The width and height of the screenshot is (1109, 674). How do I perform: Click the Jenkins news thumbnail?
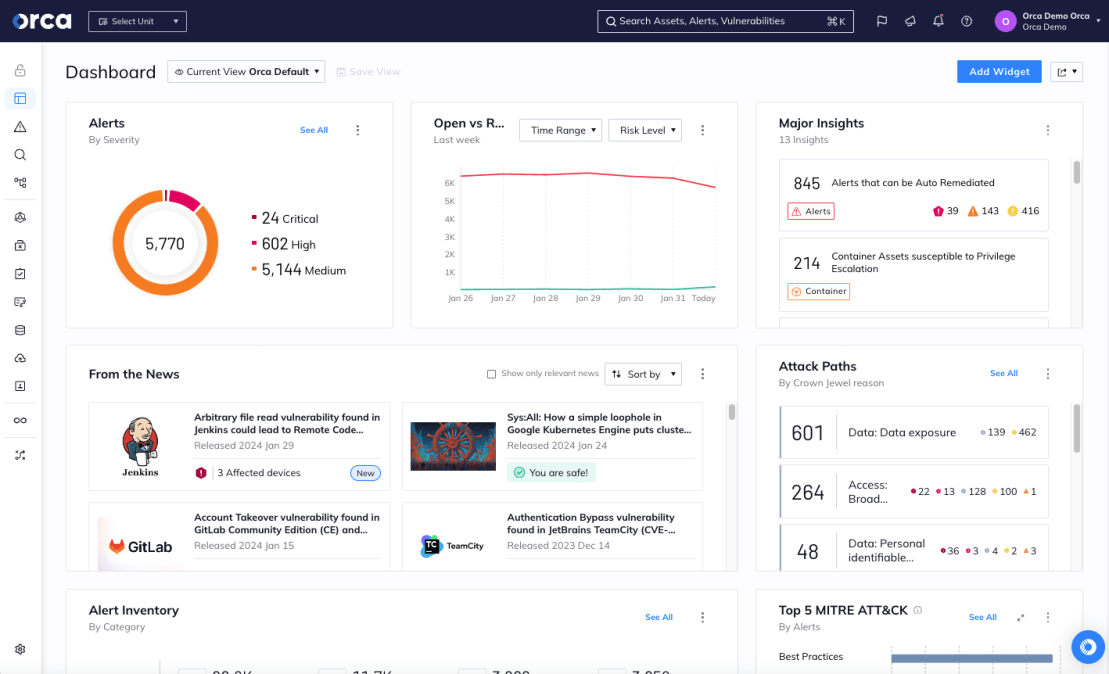click(x=140, y=447)
